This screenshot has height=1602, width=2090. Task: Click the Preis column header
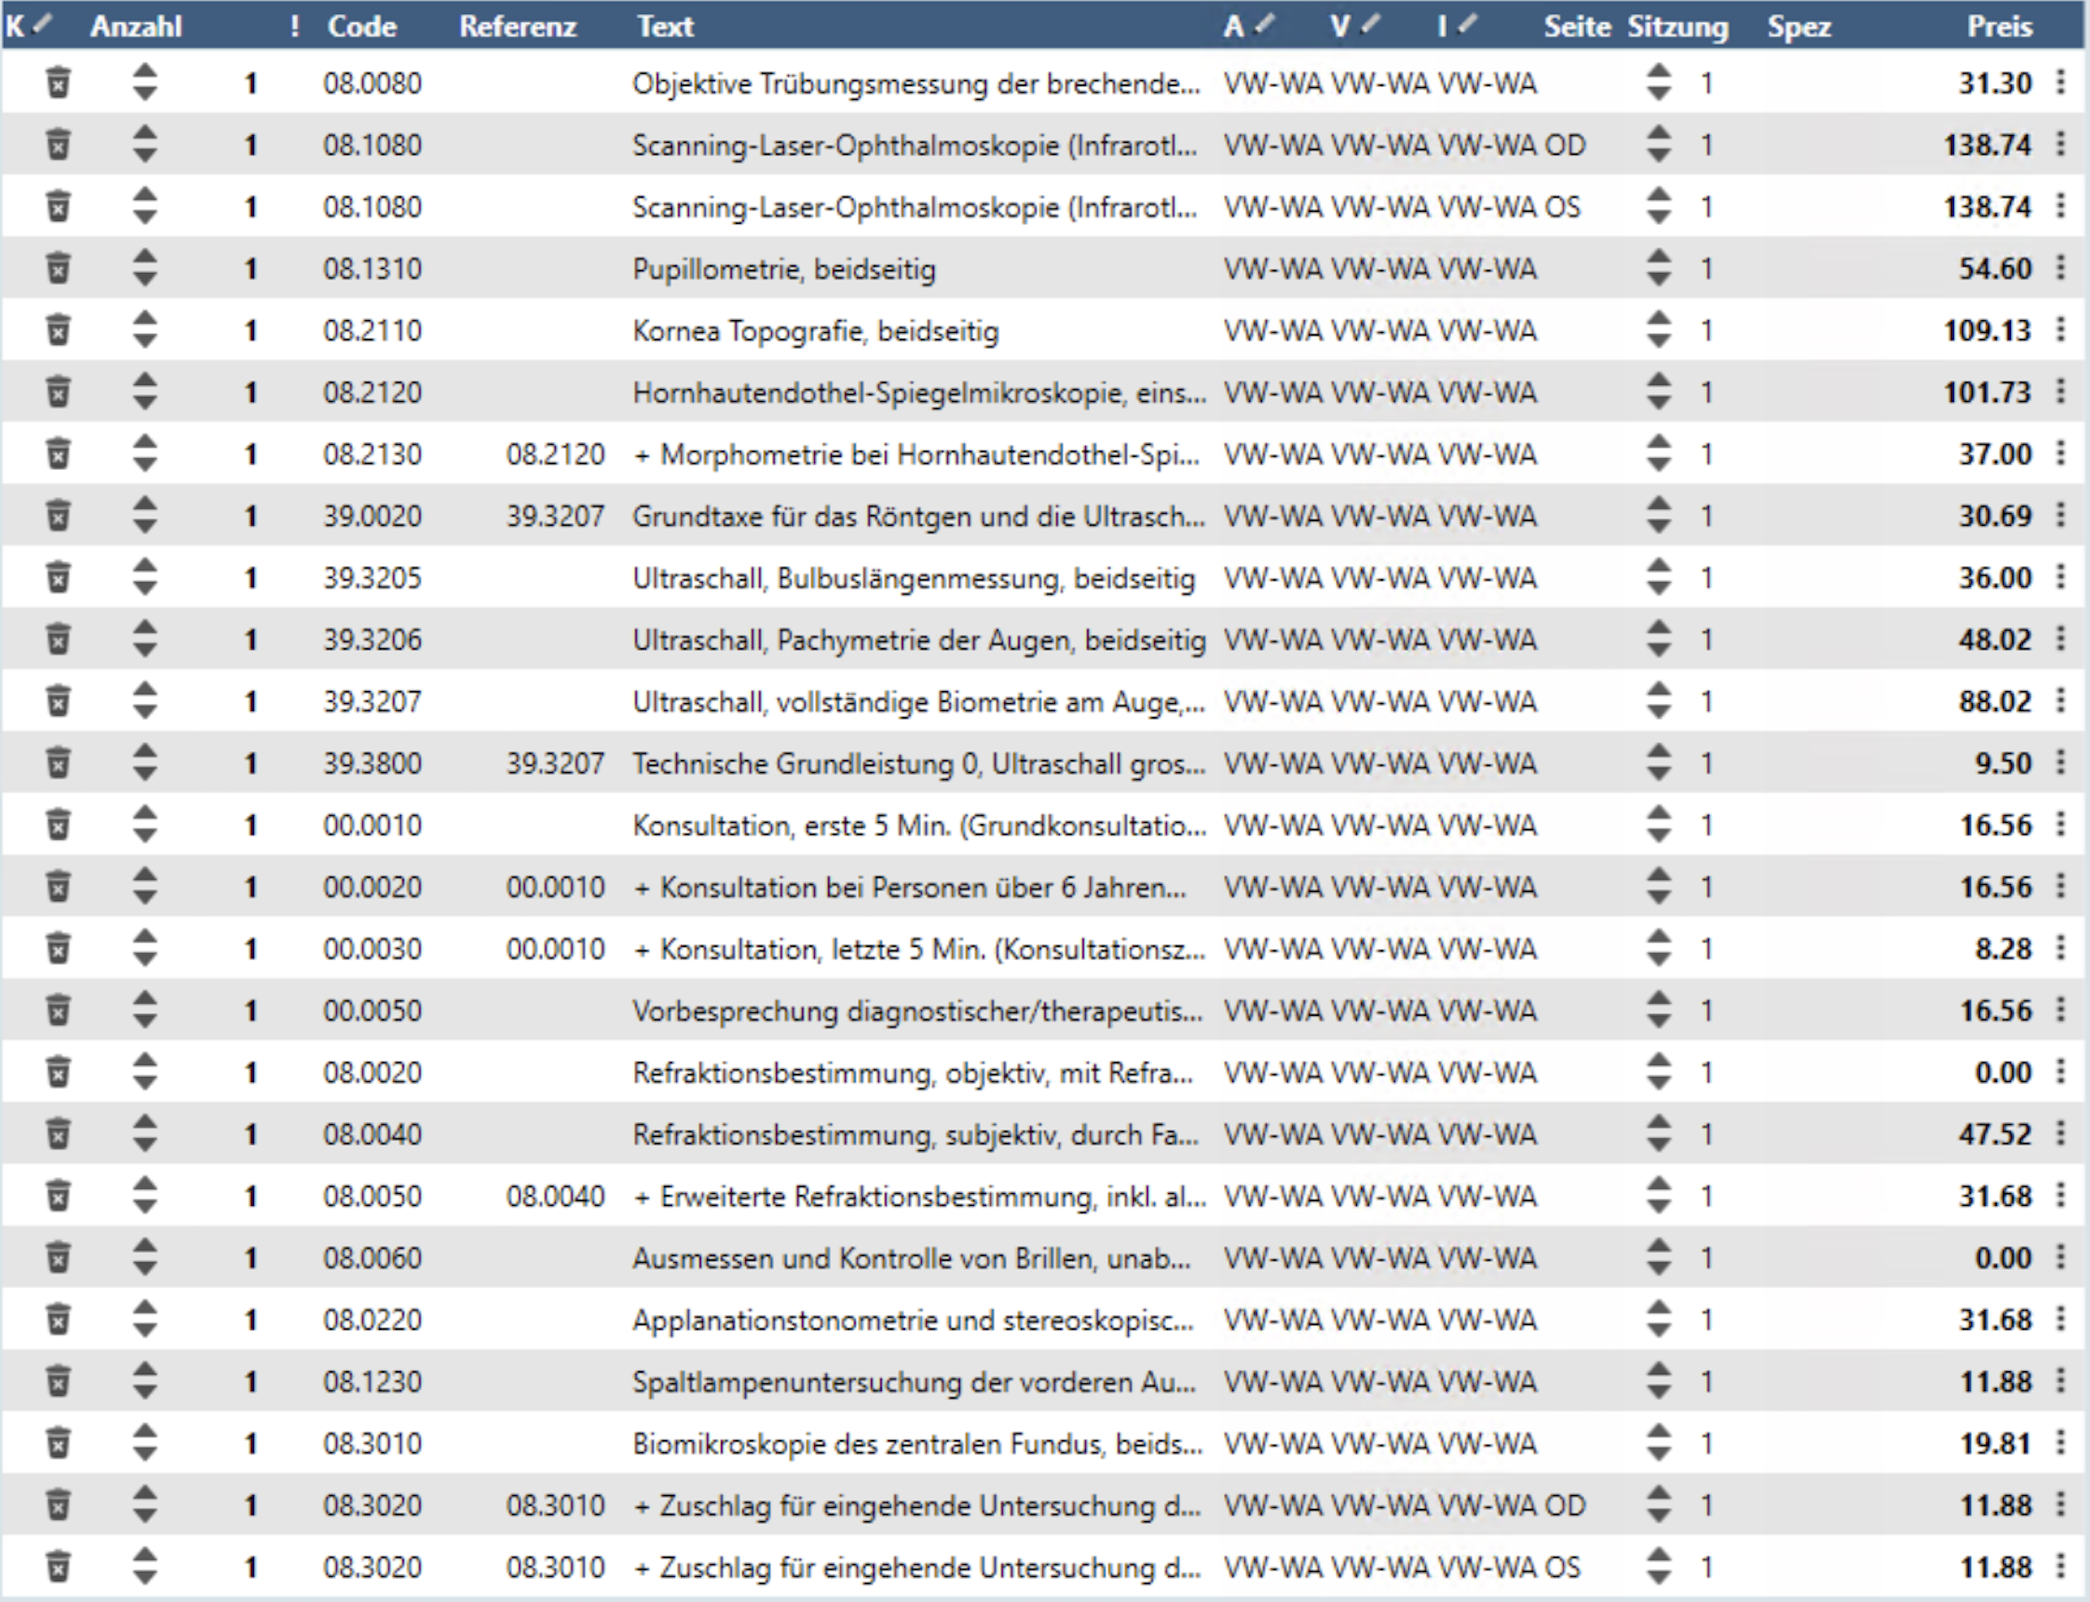(1999, 26)
